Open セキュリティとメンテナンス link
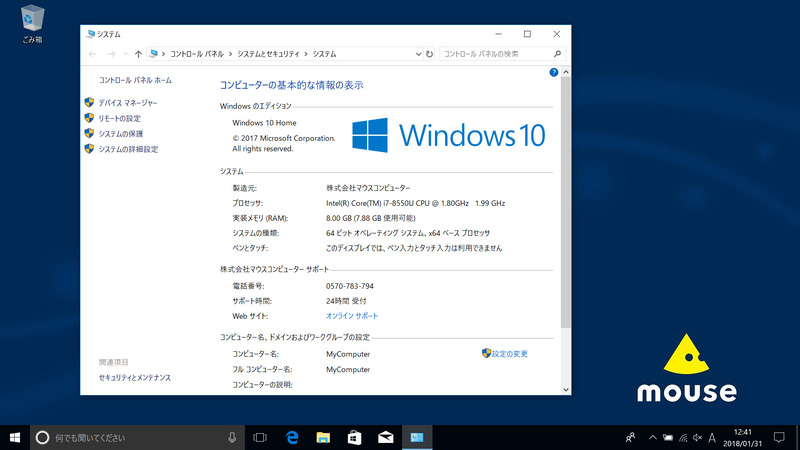800x450 pixels. (135, 378)
